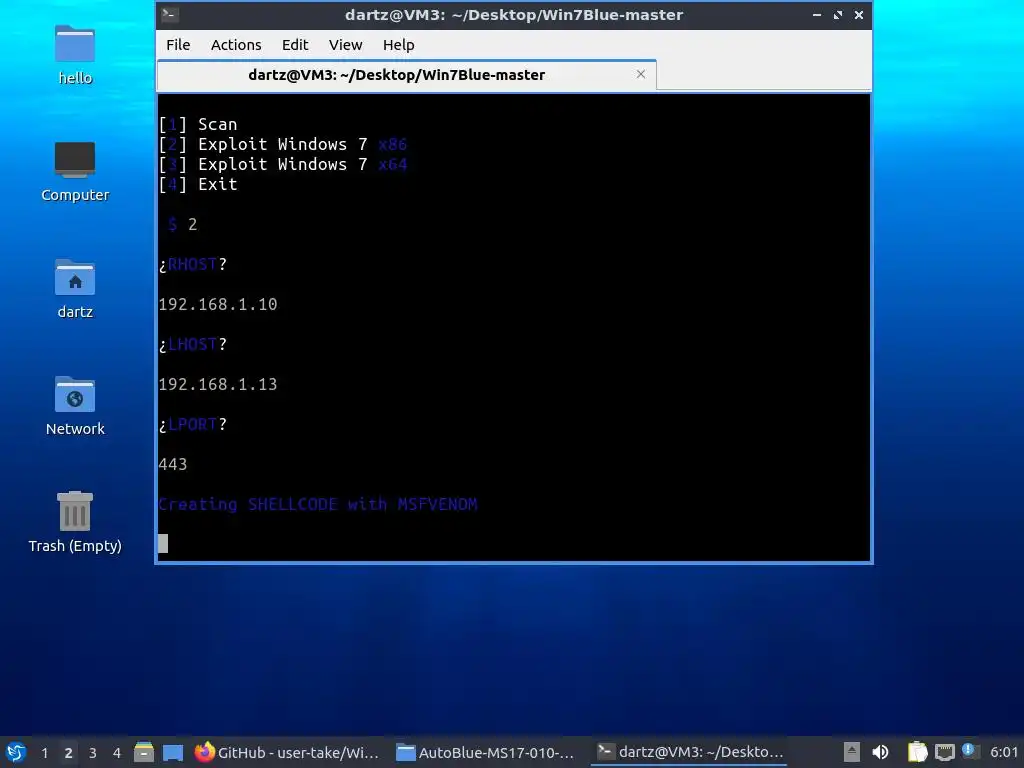Launch the file manager from the taskbar
The height and width of the screenshot is (768, 1024).
point(144,752)
